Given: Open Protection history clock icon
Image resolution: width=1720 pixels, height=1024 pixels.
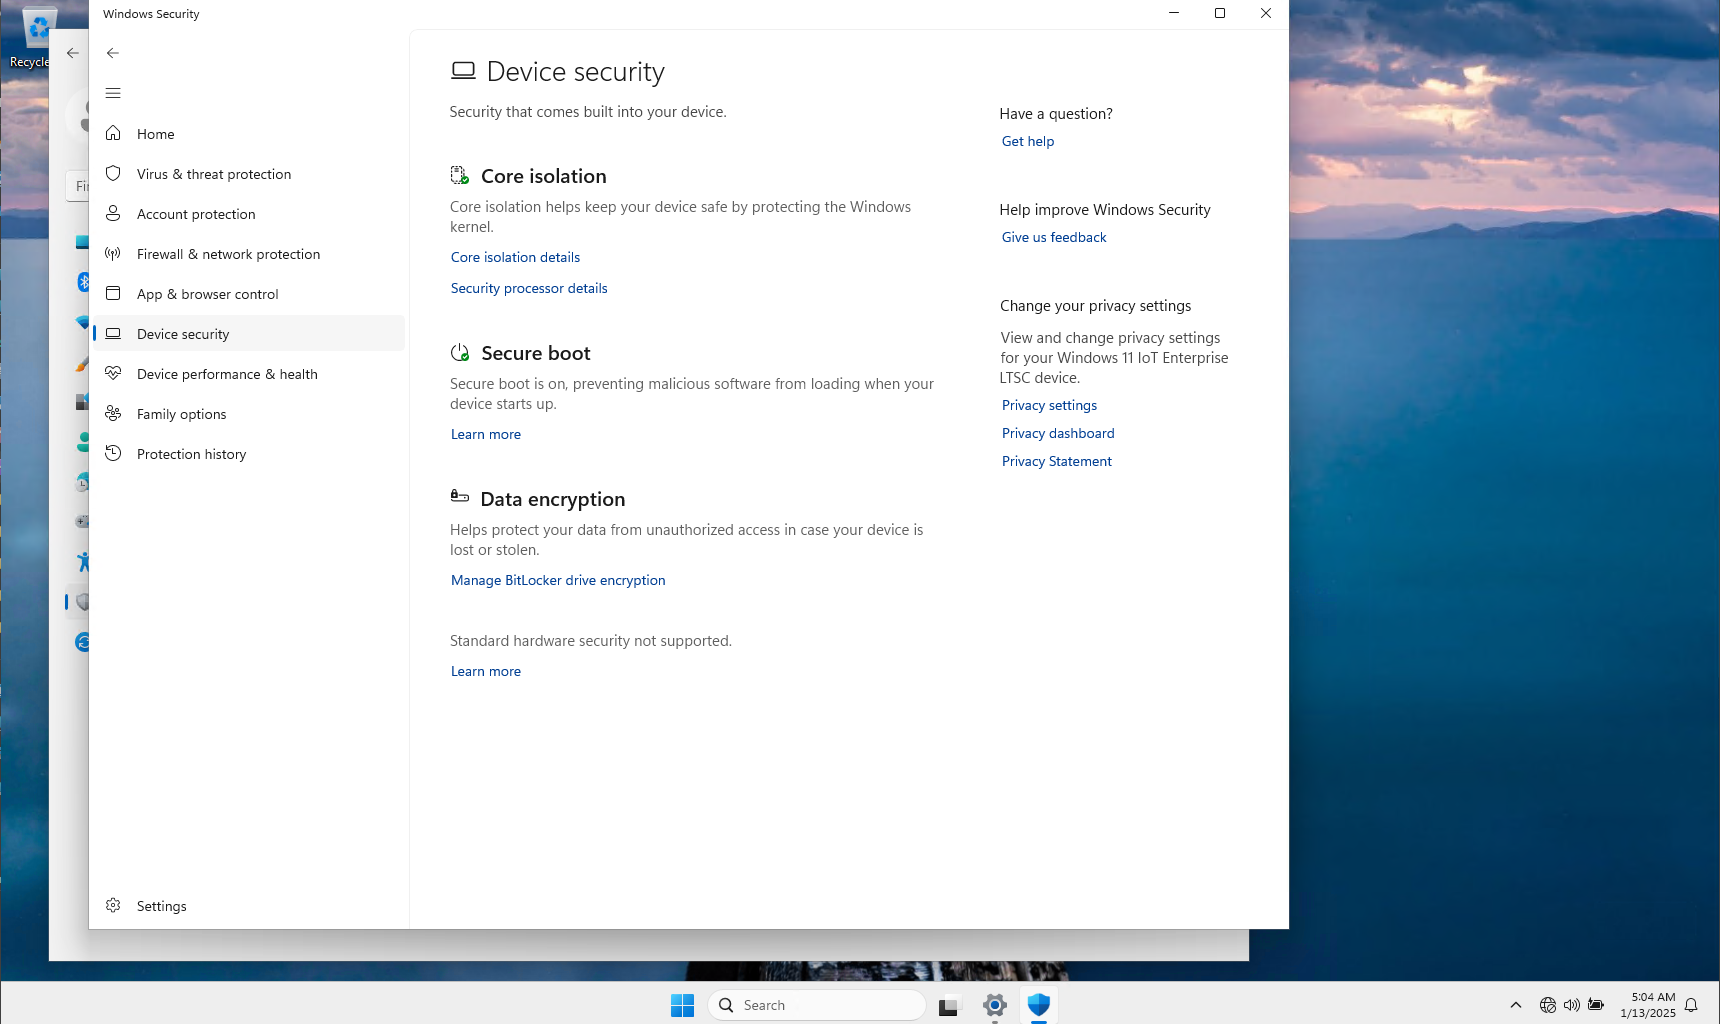Looking at the screenshot, I should click(x=113, y=453).
